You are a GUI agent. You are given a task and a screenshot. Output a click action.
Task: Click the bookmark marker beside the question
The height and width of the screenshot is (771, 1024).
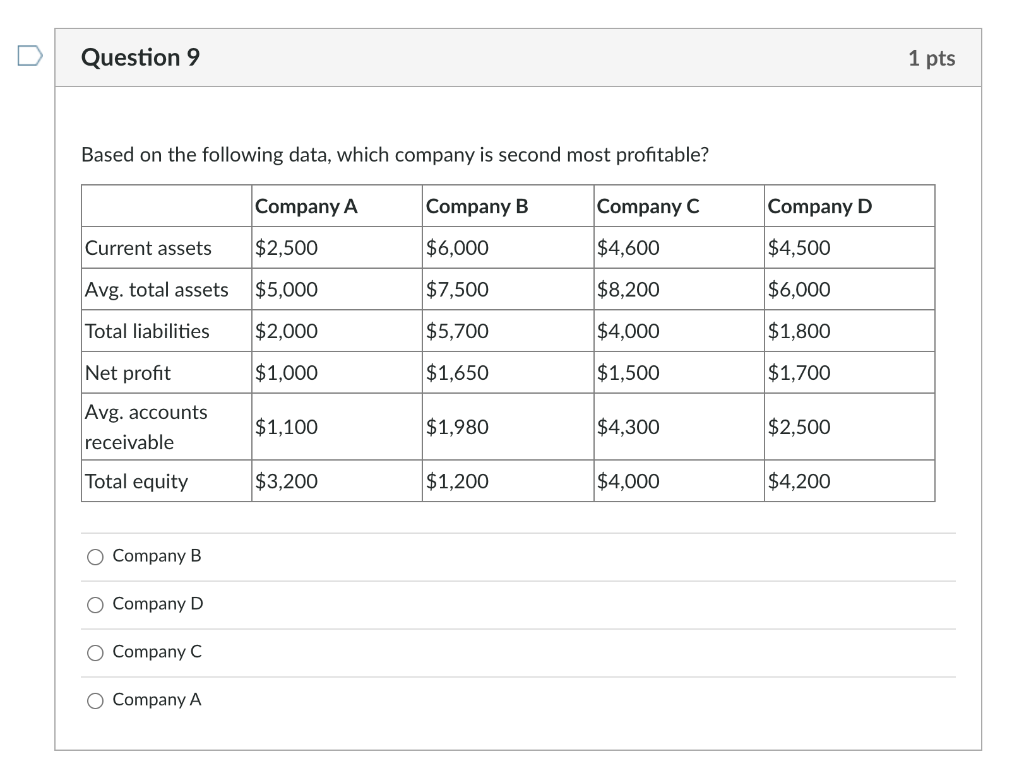(31, 57)
